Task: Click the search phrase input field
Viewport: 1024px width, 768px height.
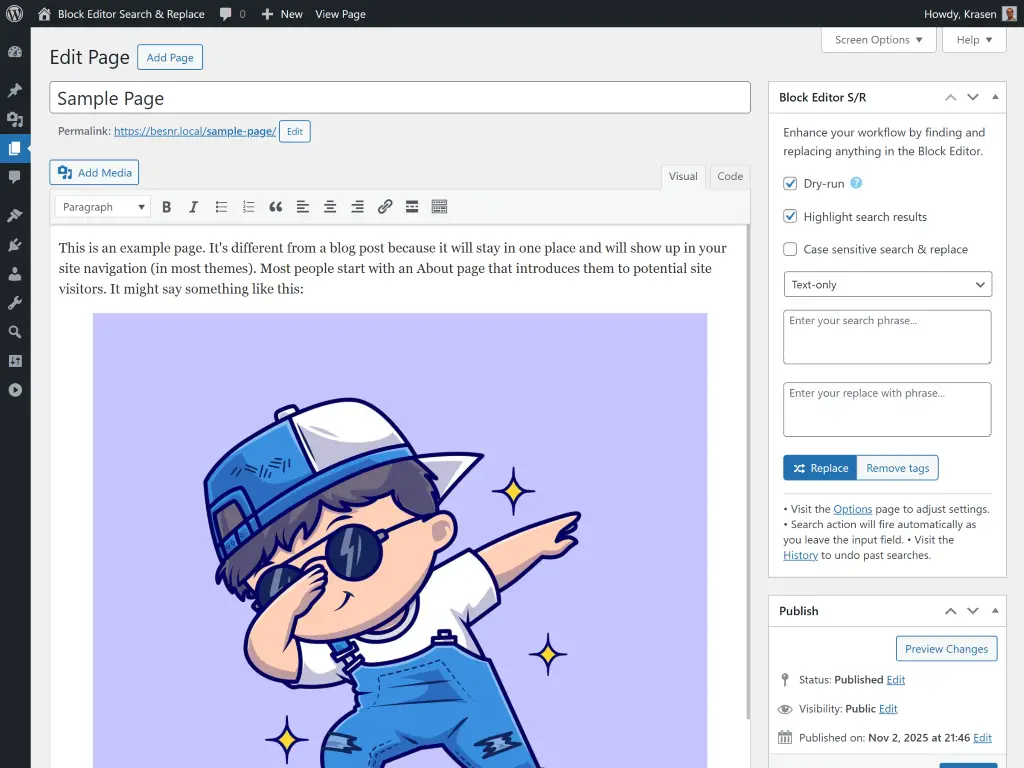Action: click(x=886, y=336)
